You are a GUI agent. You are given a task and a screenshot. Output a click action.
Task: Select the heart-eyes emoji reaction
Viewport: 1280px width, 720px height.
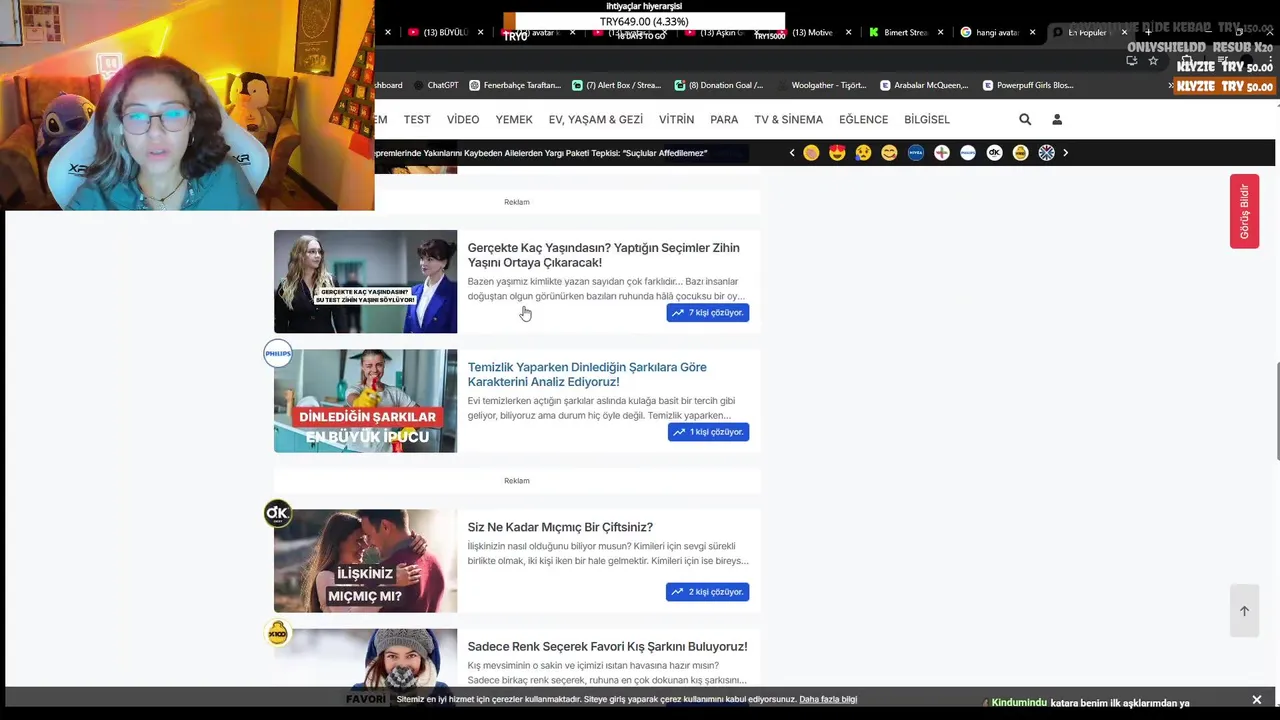click(837, 153)
